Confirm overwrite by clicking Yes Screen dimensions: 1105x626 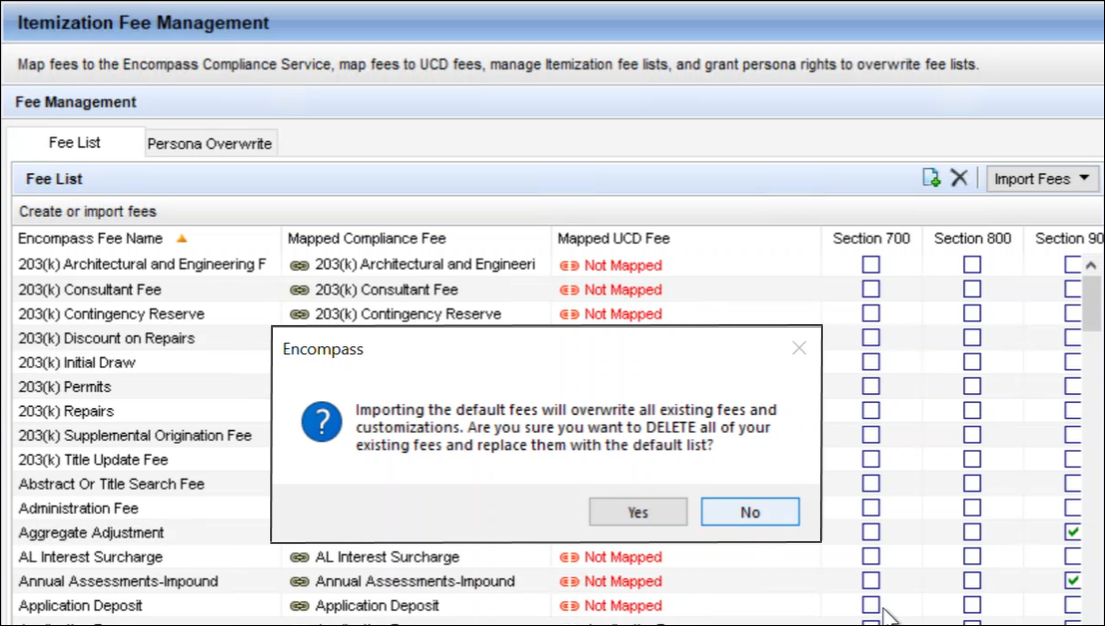tap(638, 513)
